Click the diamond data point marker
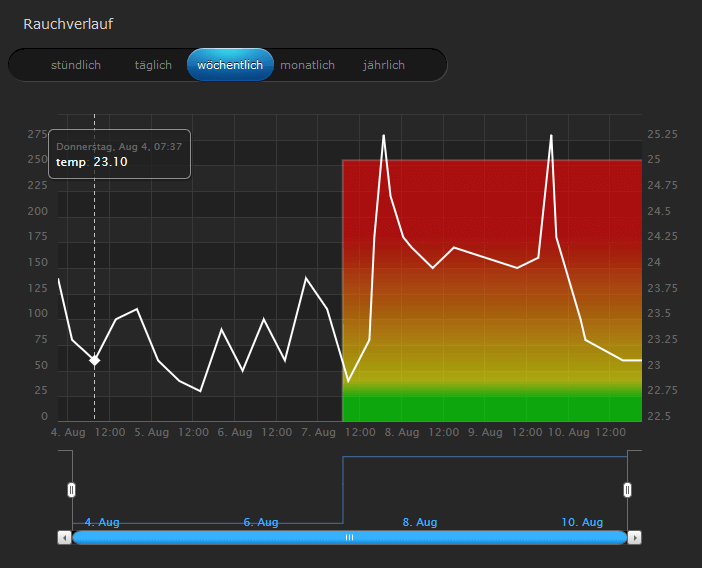 pos(95,360)
